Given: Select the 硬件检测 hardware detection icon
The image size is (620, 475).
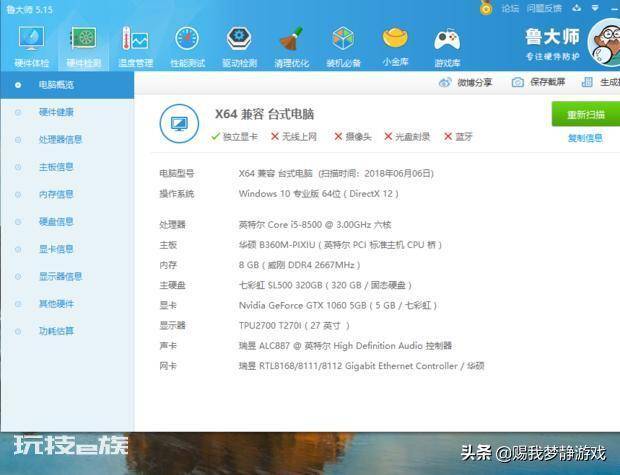Looking at the screenshot, I should pos(83,46).
